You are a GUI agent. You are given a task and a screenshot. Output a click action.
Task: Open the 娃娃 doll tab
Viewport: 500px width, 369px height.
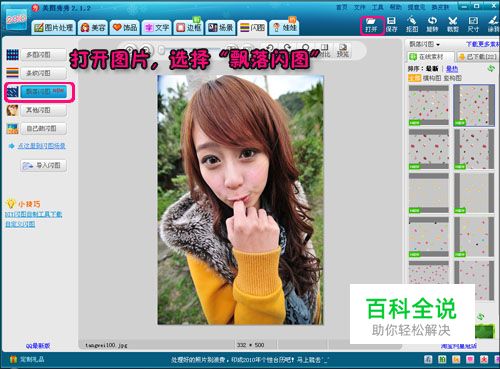tap(284, 27)
